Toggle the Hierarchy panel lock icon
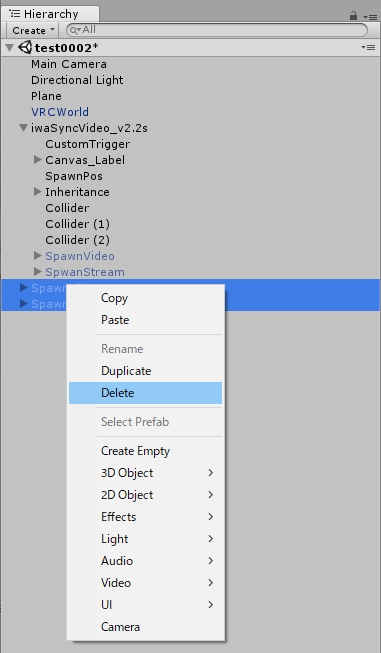 [x=353, y=16]
